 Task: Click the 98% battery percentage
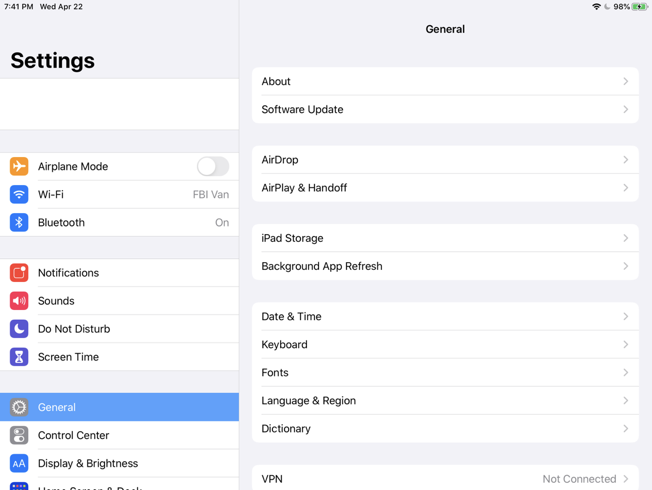tap(621, 7)
